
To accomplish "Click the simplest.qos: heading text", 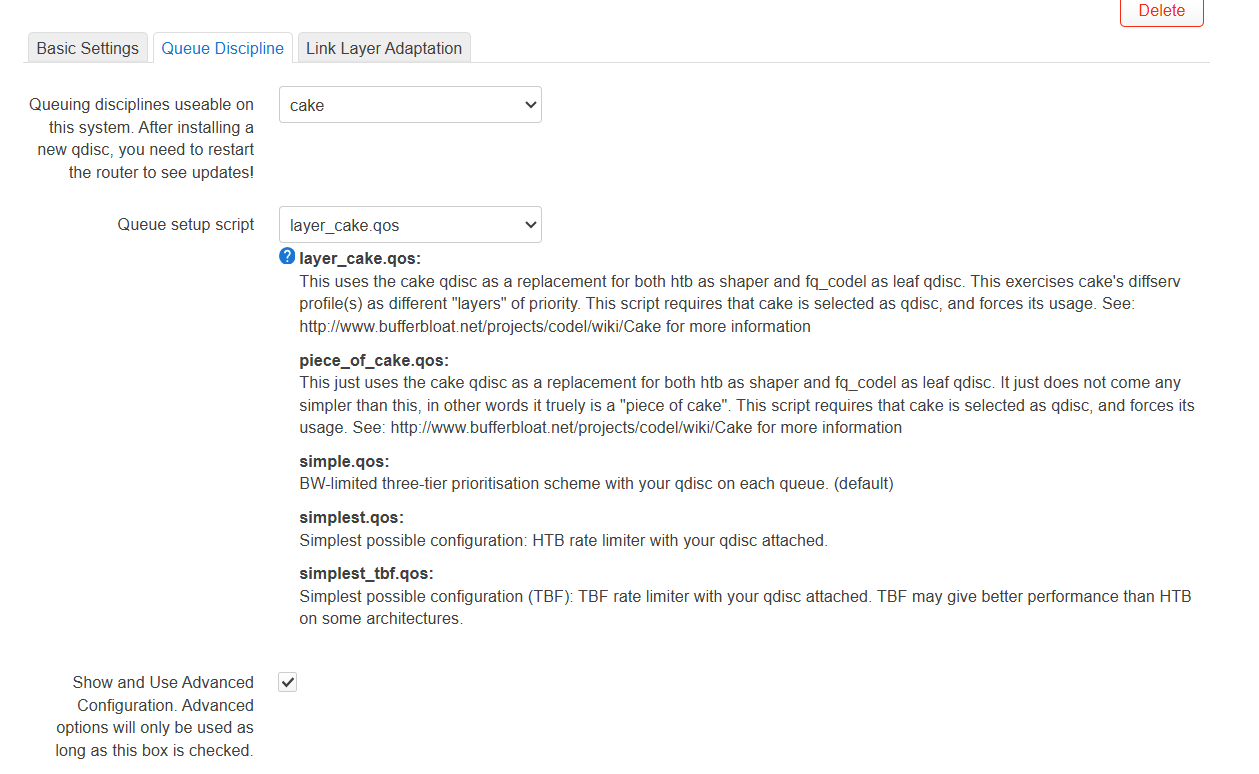I will (351, 518).
